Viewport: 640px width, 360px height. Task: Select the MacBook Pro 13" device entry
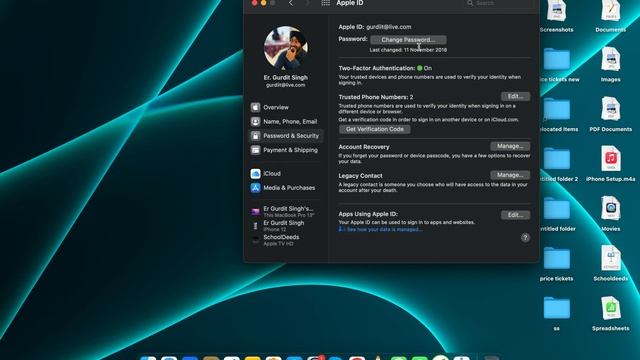(286, 211)
